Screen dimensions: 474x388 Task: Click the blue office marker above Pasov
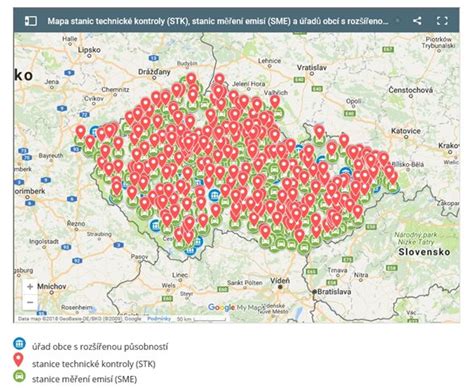155,226
